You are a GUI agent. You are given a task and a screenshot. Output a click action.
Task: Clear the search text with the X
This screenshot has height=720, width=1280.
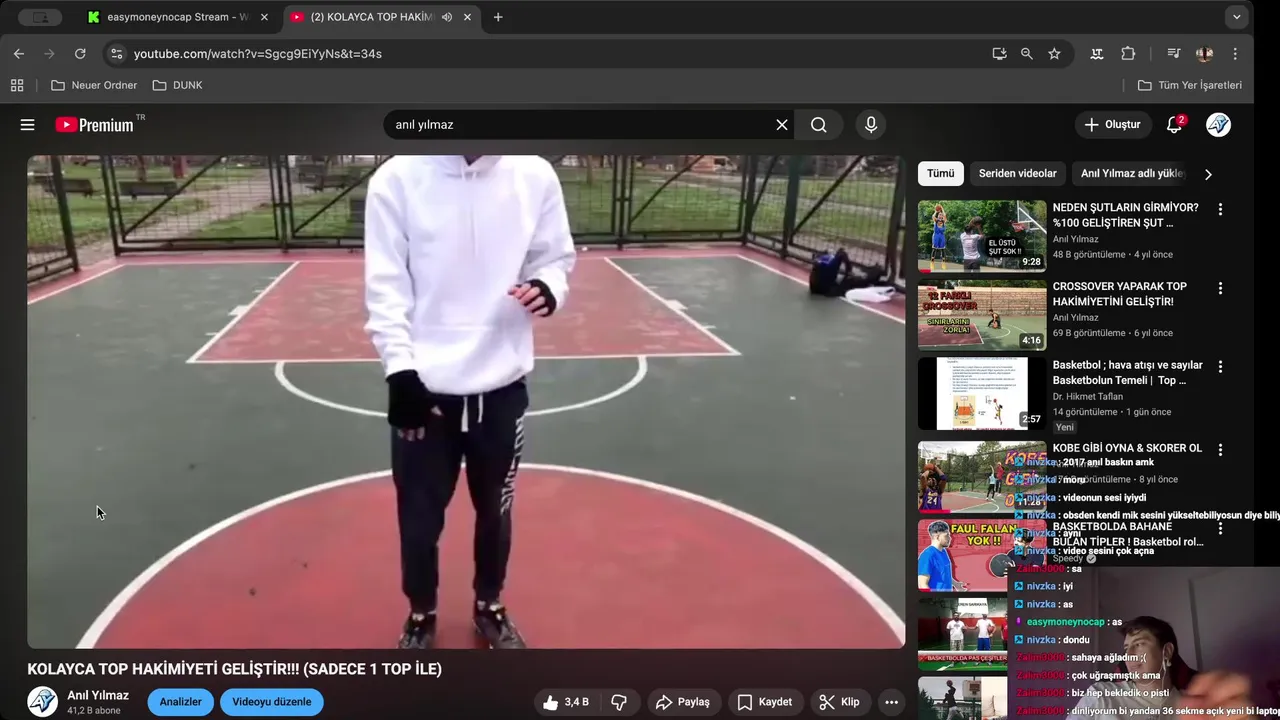(x=782, y=125)
